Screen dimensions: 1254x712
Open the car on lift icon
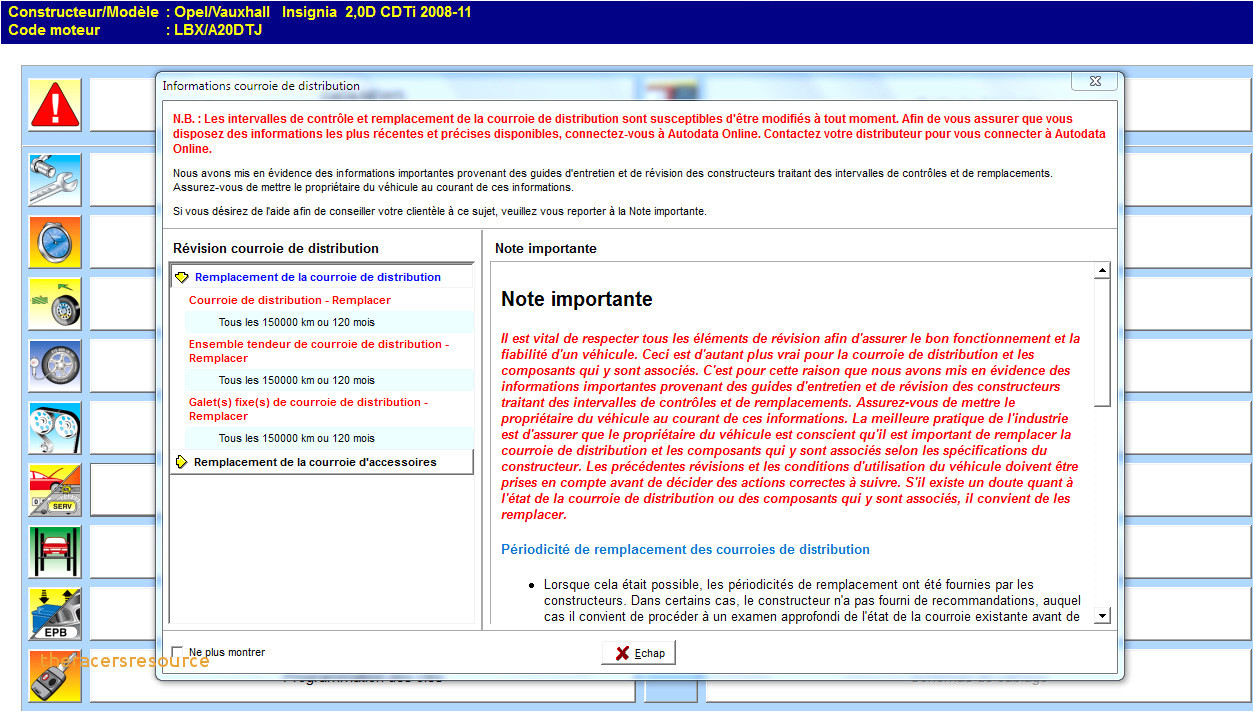55,552
